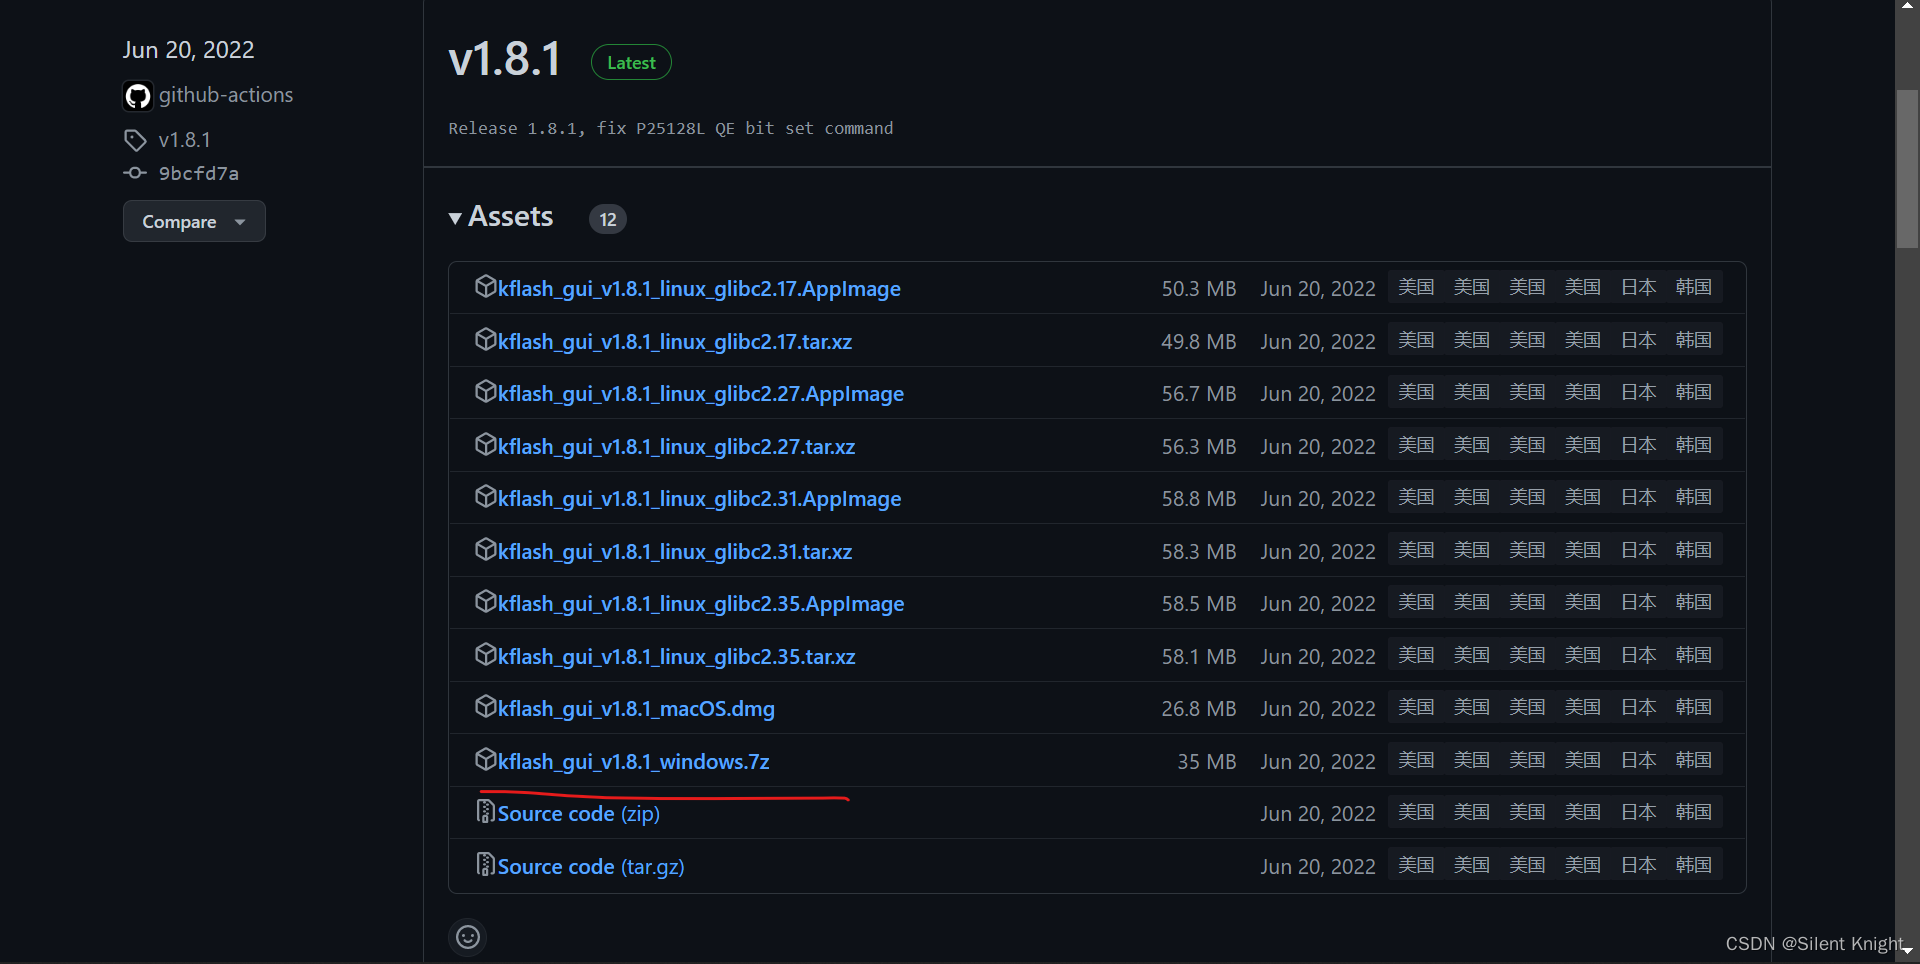Click package icon beside windows.7z
The image size is (1920, 964).
tap(485, 760)
